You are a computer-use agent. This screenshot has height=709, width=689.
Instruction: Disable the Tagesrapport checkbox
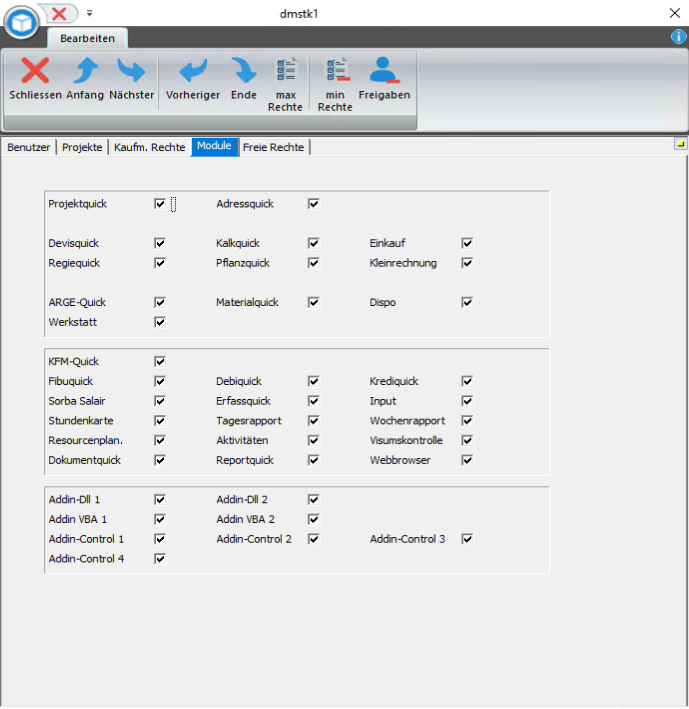click(x=313, y=421)
